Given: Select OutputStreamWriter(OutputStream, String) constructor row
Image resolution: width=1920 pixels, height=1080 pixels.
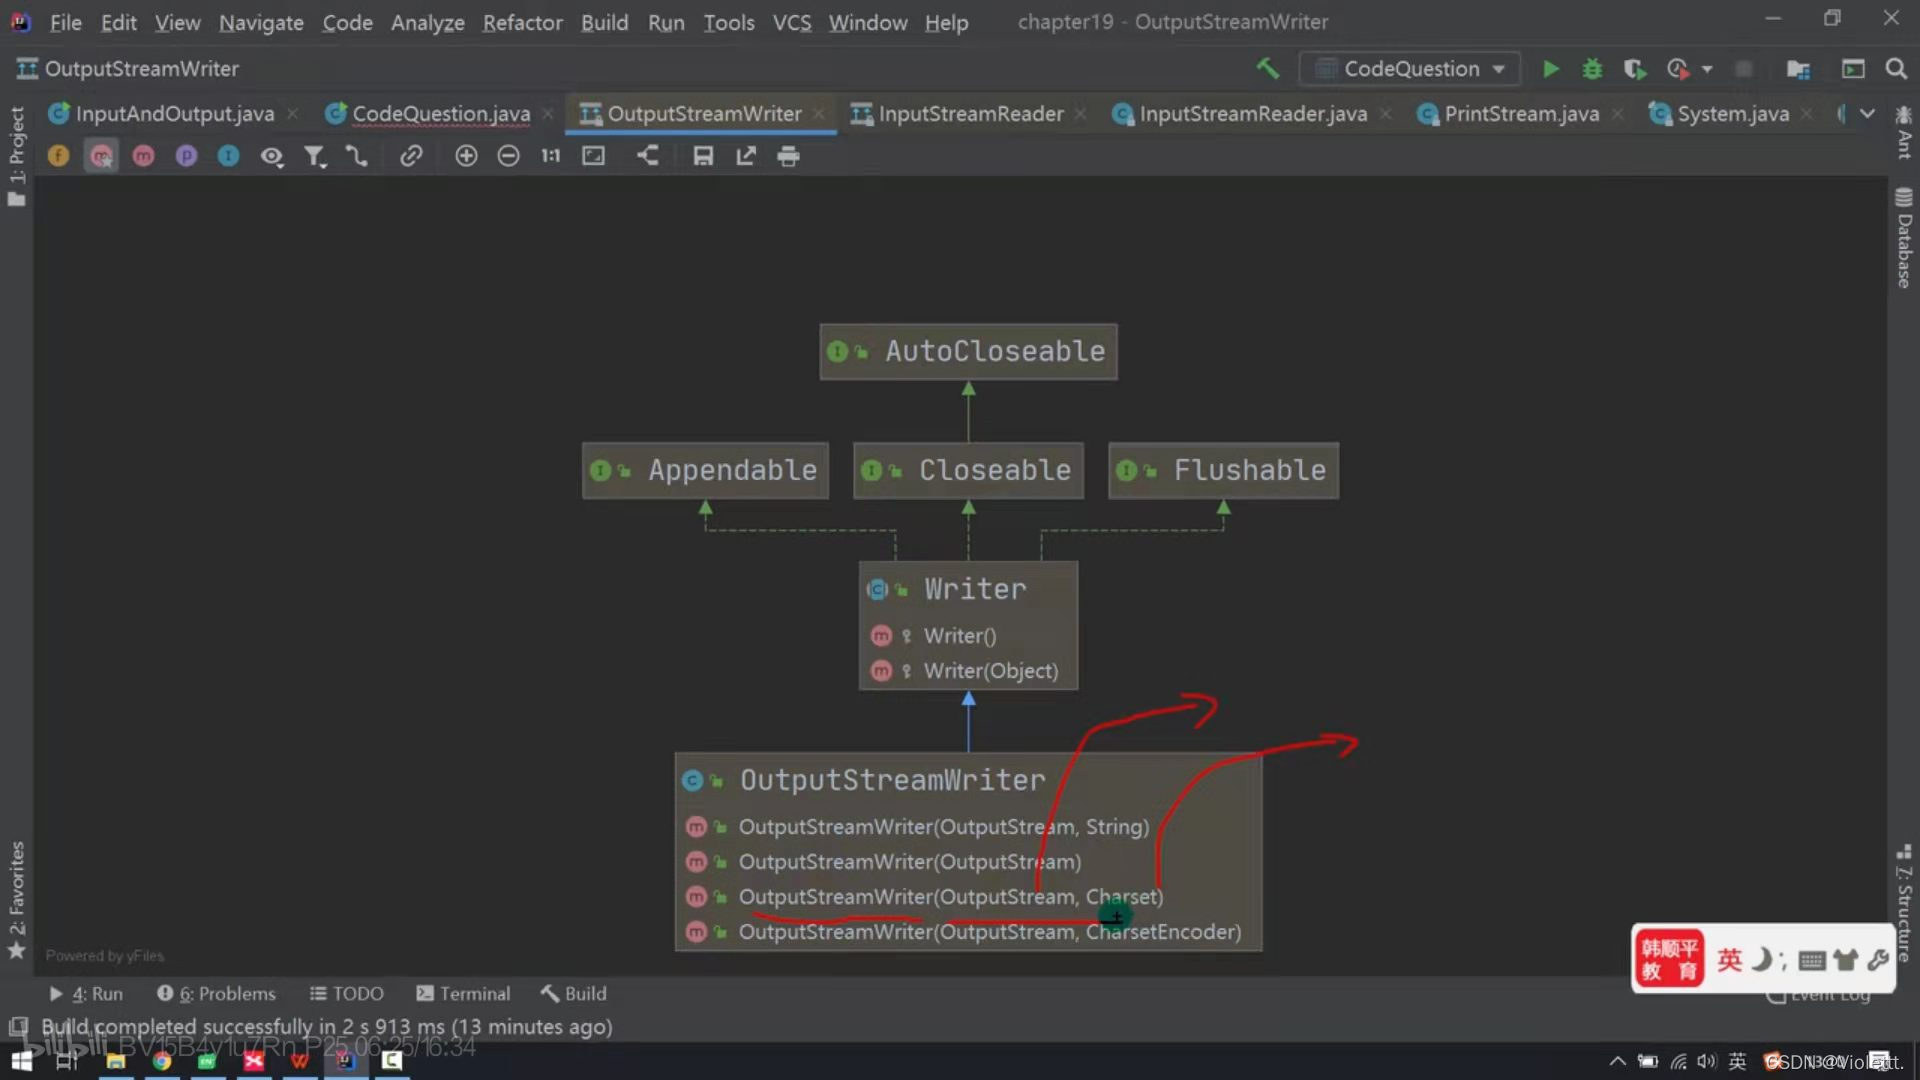Looking at the screenshot, I should [x=968, y=827].
